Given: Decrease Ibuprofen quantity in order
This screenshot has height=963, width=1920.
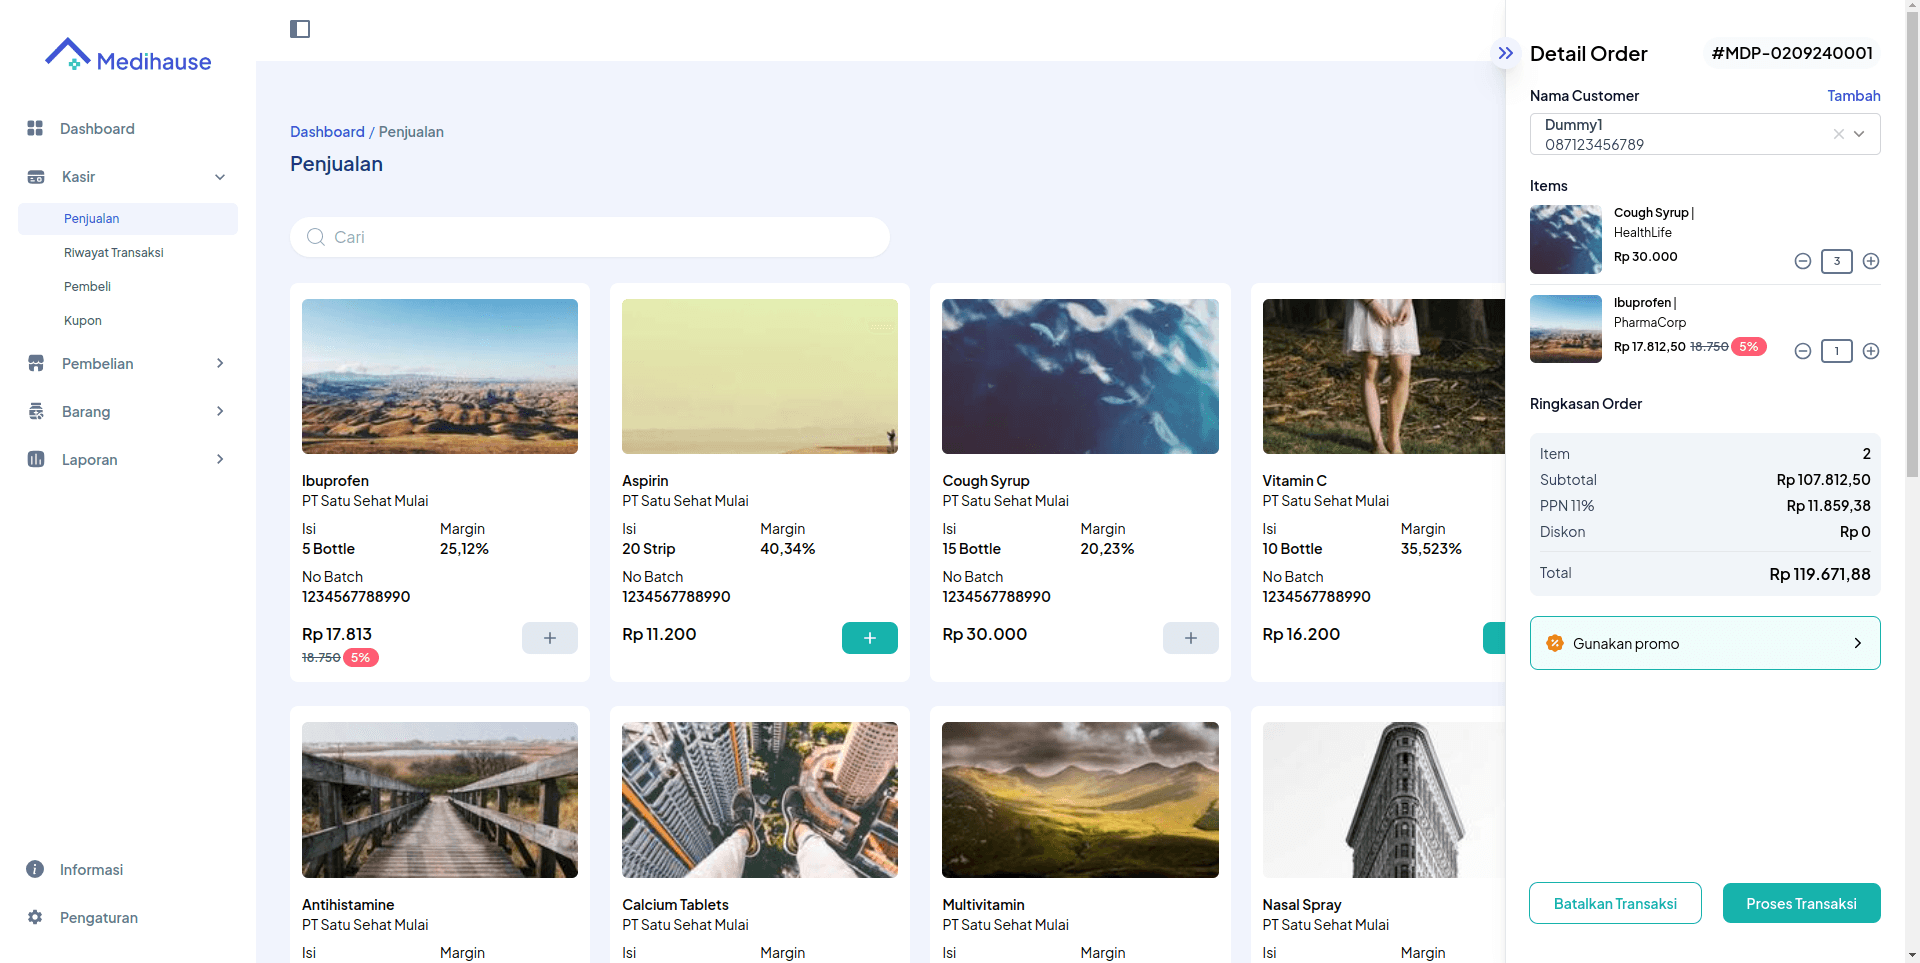Looking at the screenshot, I should [x=1803, y=351].
